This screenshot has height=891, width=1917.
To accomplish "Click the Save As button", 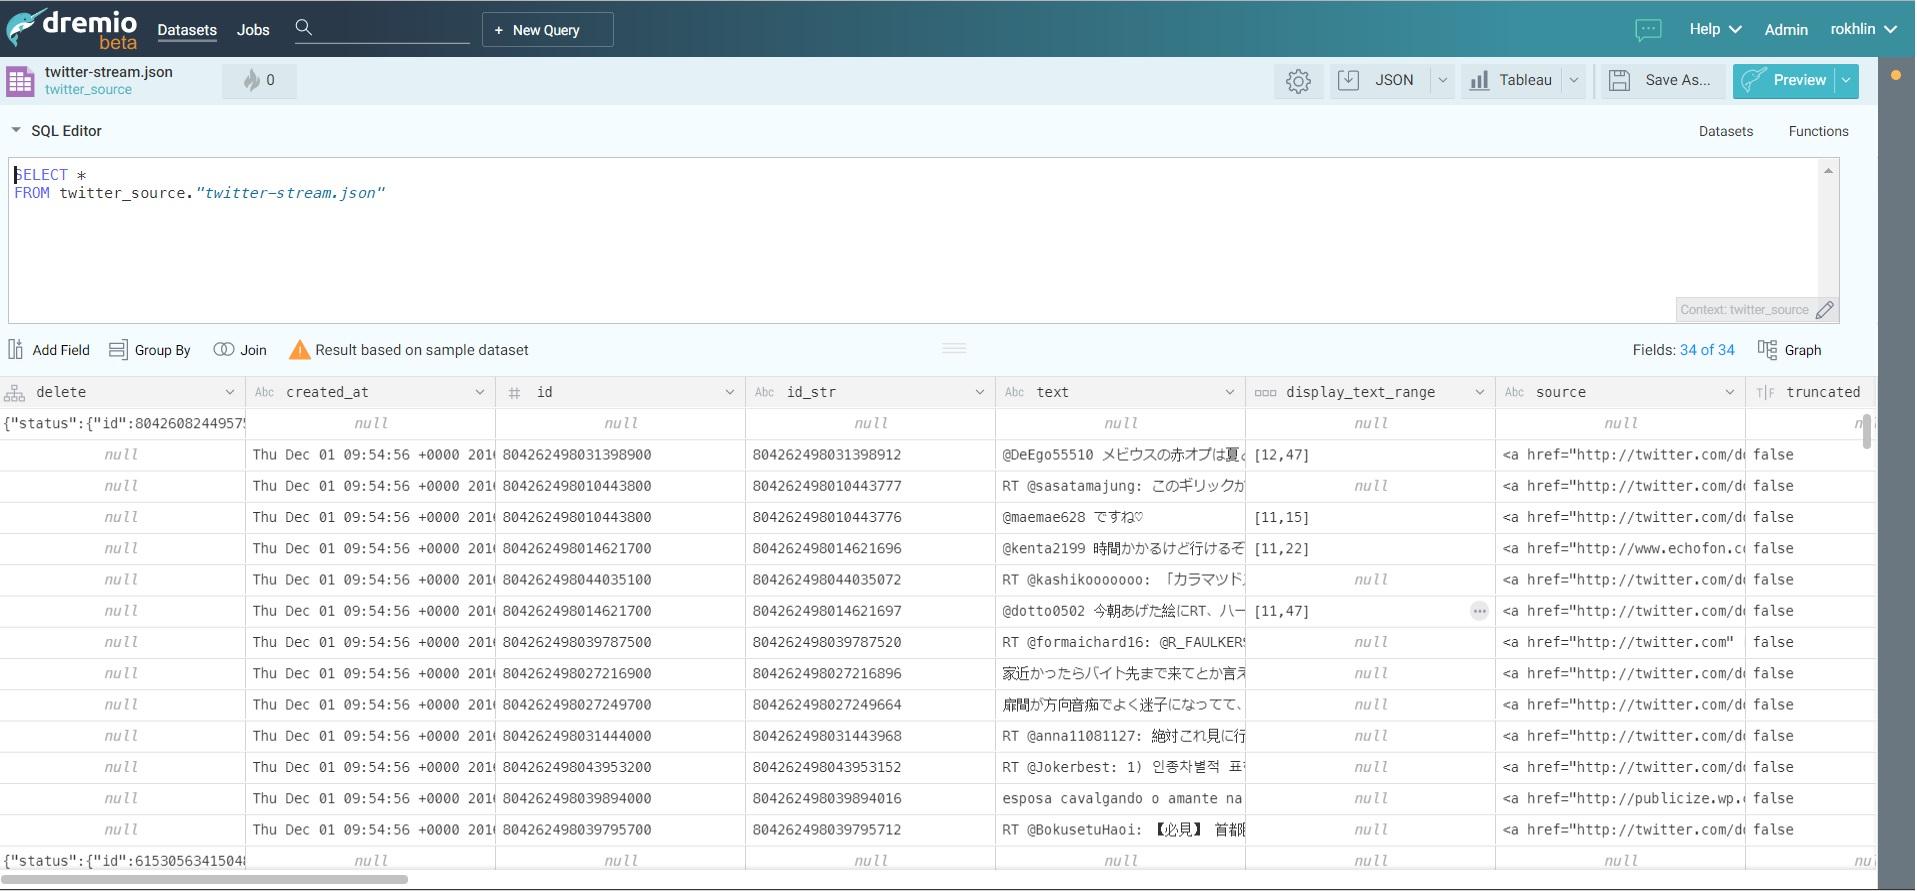I will point(1664,80).
